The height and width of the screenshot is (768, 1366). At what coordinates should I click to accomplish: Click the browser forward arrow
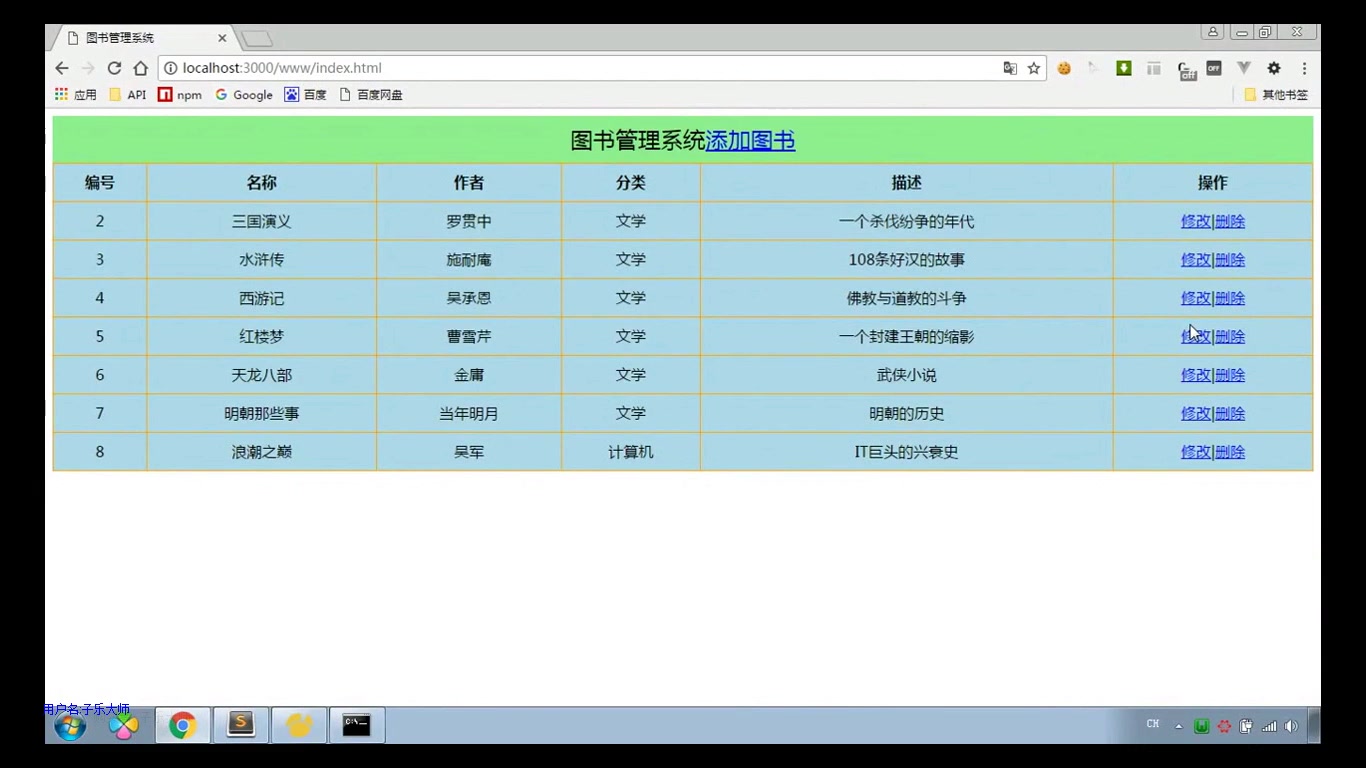pyautogui.click(x=88, y=68)
